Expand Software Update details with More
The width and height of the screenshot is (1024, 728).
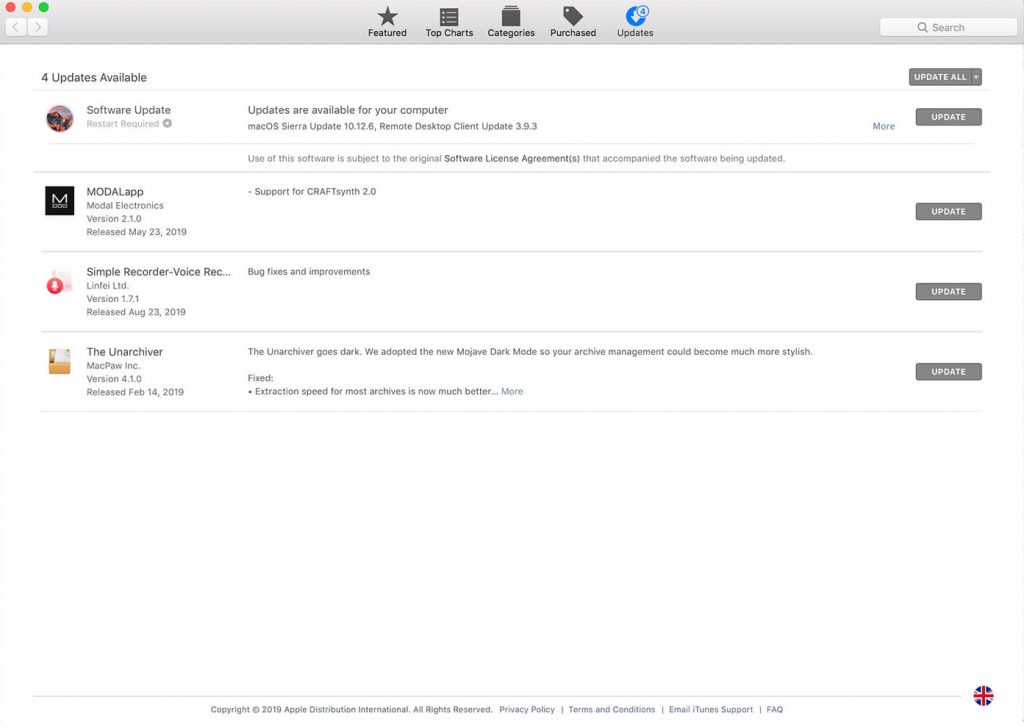point(883,127)
